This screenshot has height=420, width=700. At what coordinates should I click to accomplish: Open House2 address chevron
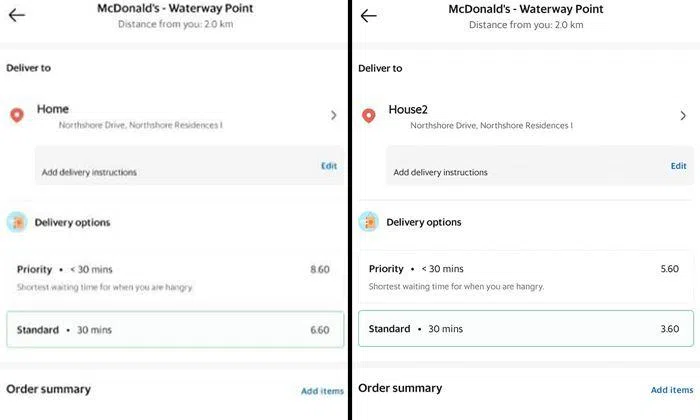683,116
